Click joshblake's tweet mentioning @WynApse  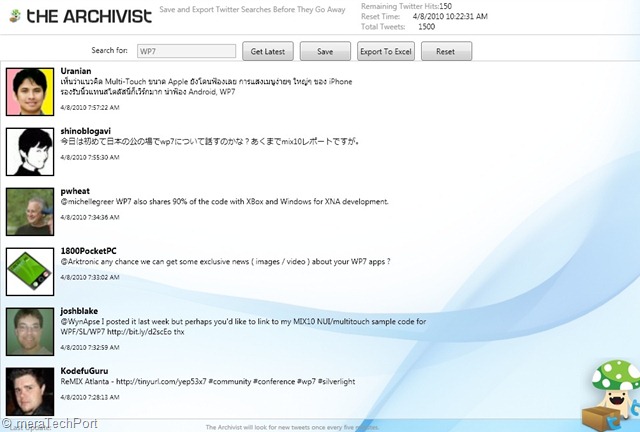[243, 327]
